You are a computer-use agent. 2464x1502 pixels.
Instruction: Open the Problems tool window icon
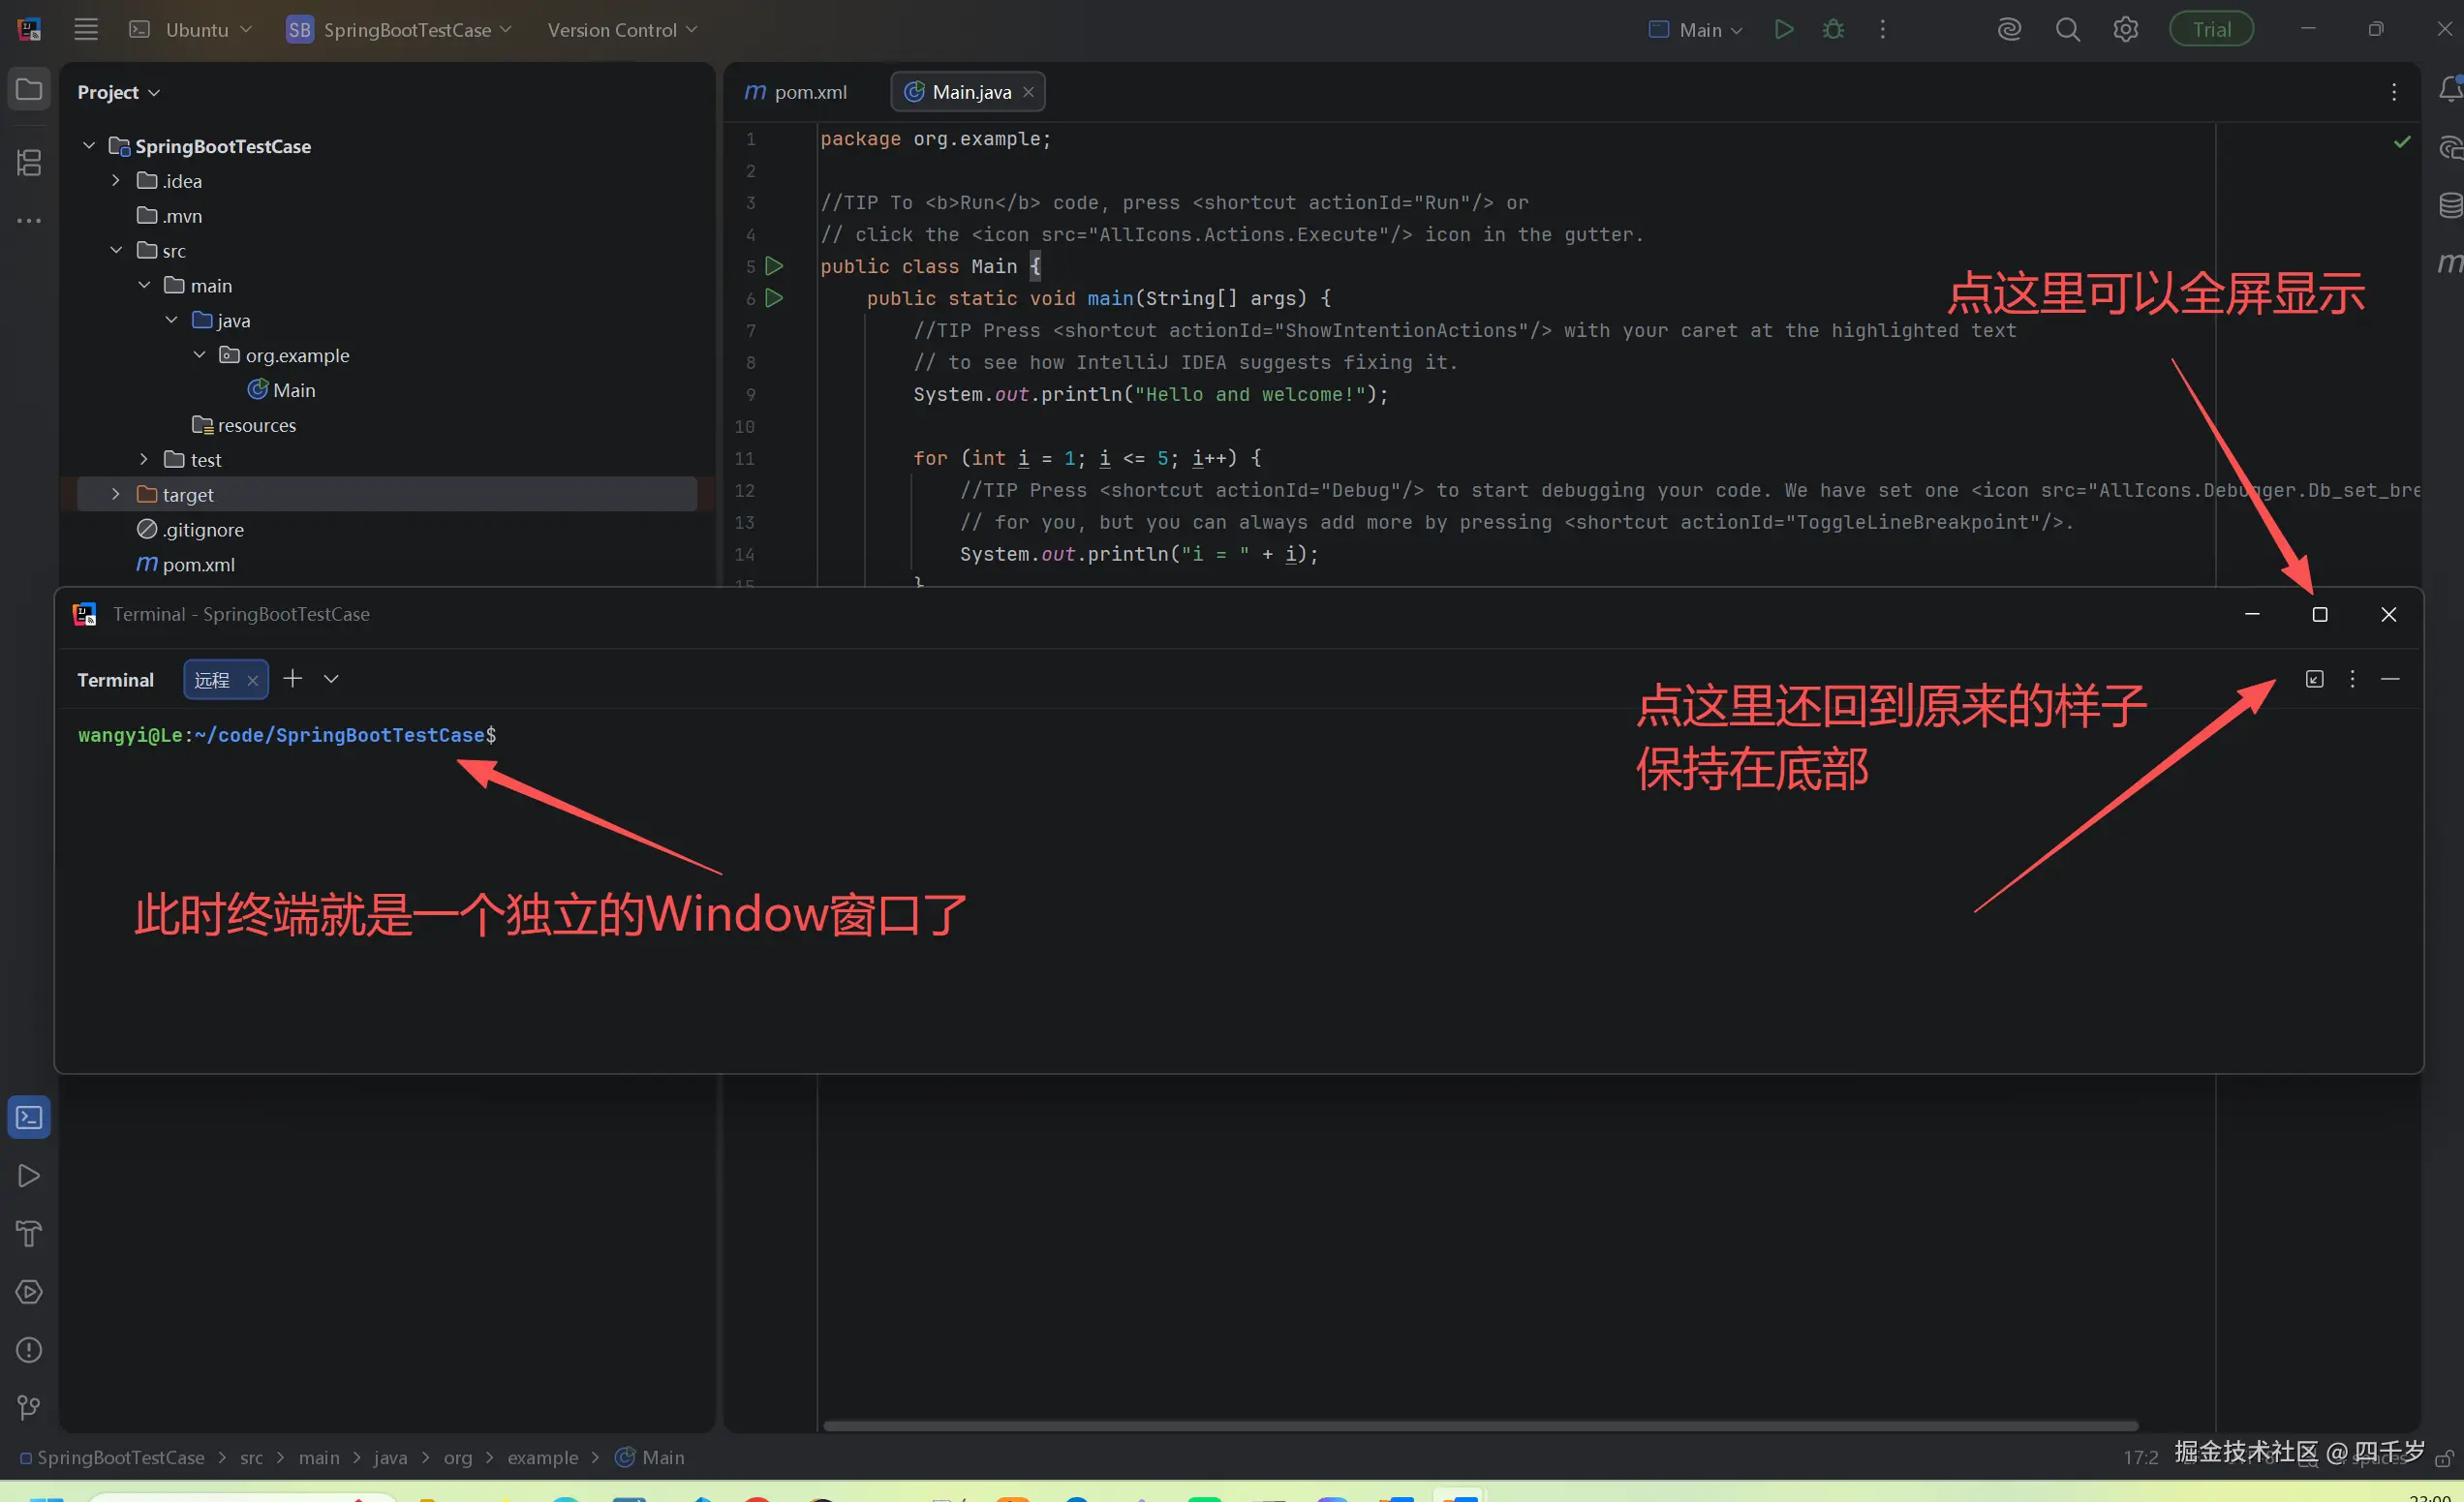[x=29, y=1350]
